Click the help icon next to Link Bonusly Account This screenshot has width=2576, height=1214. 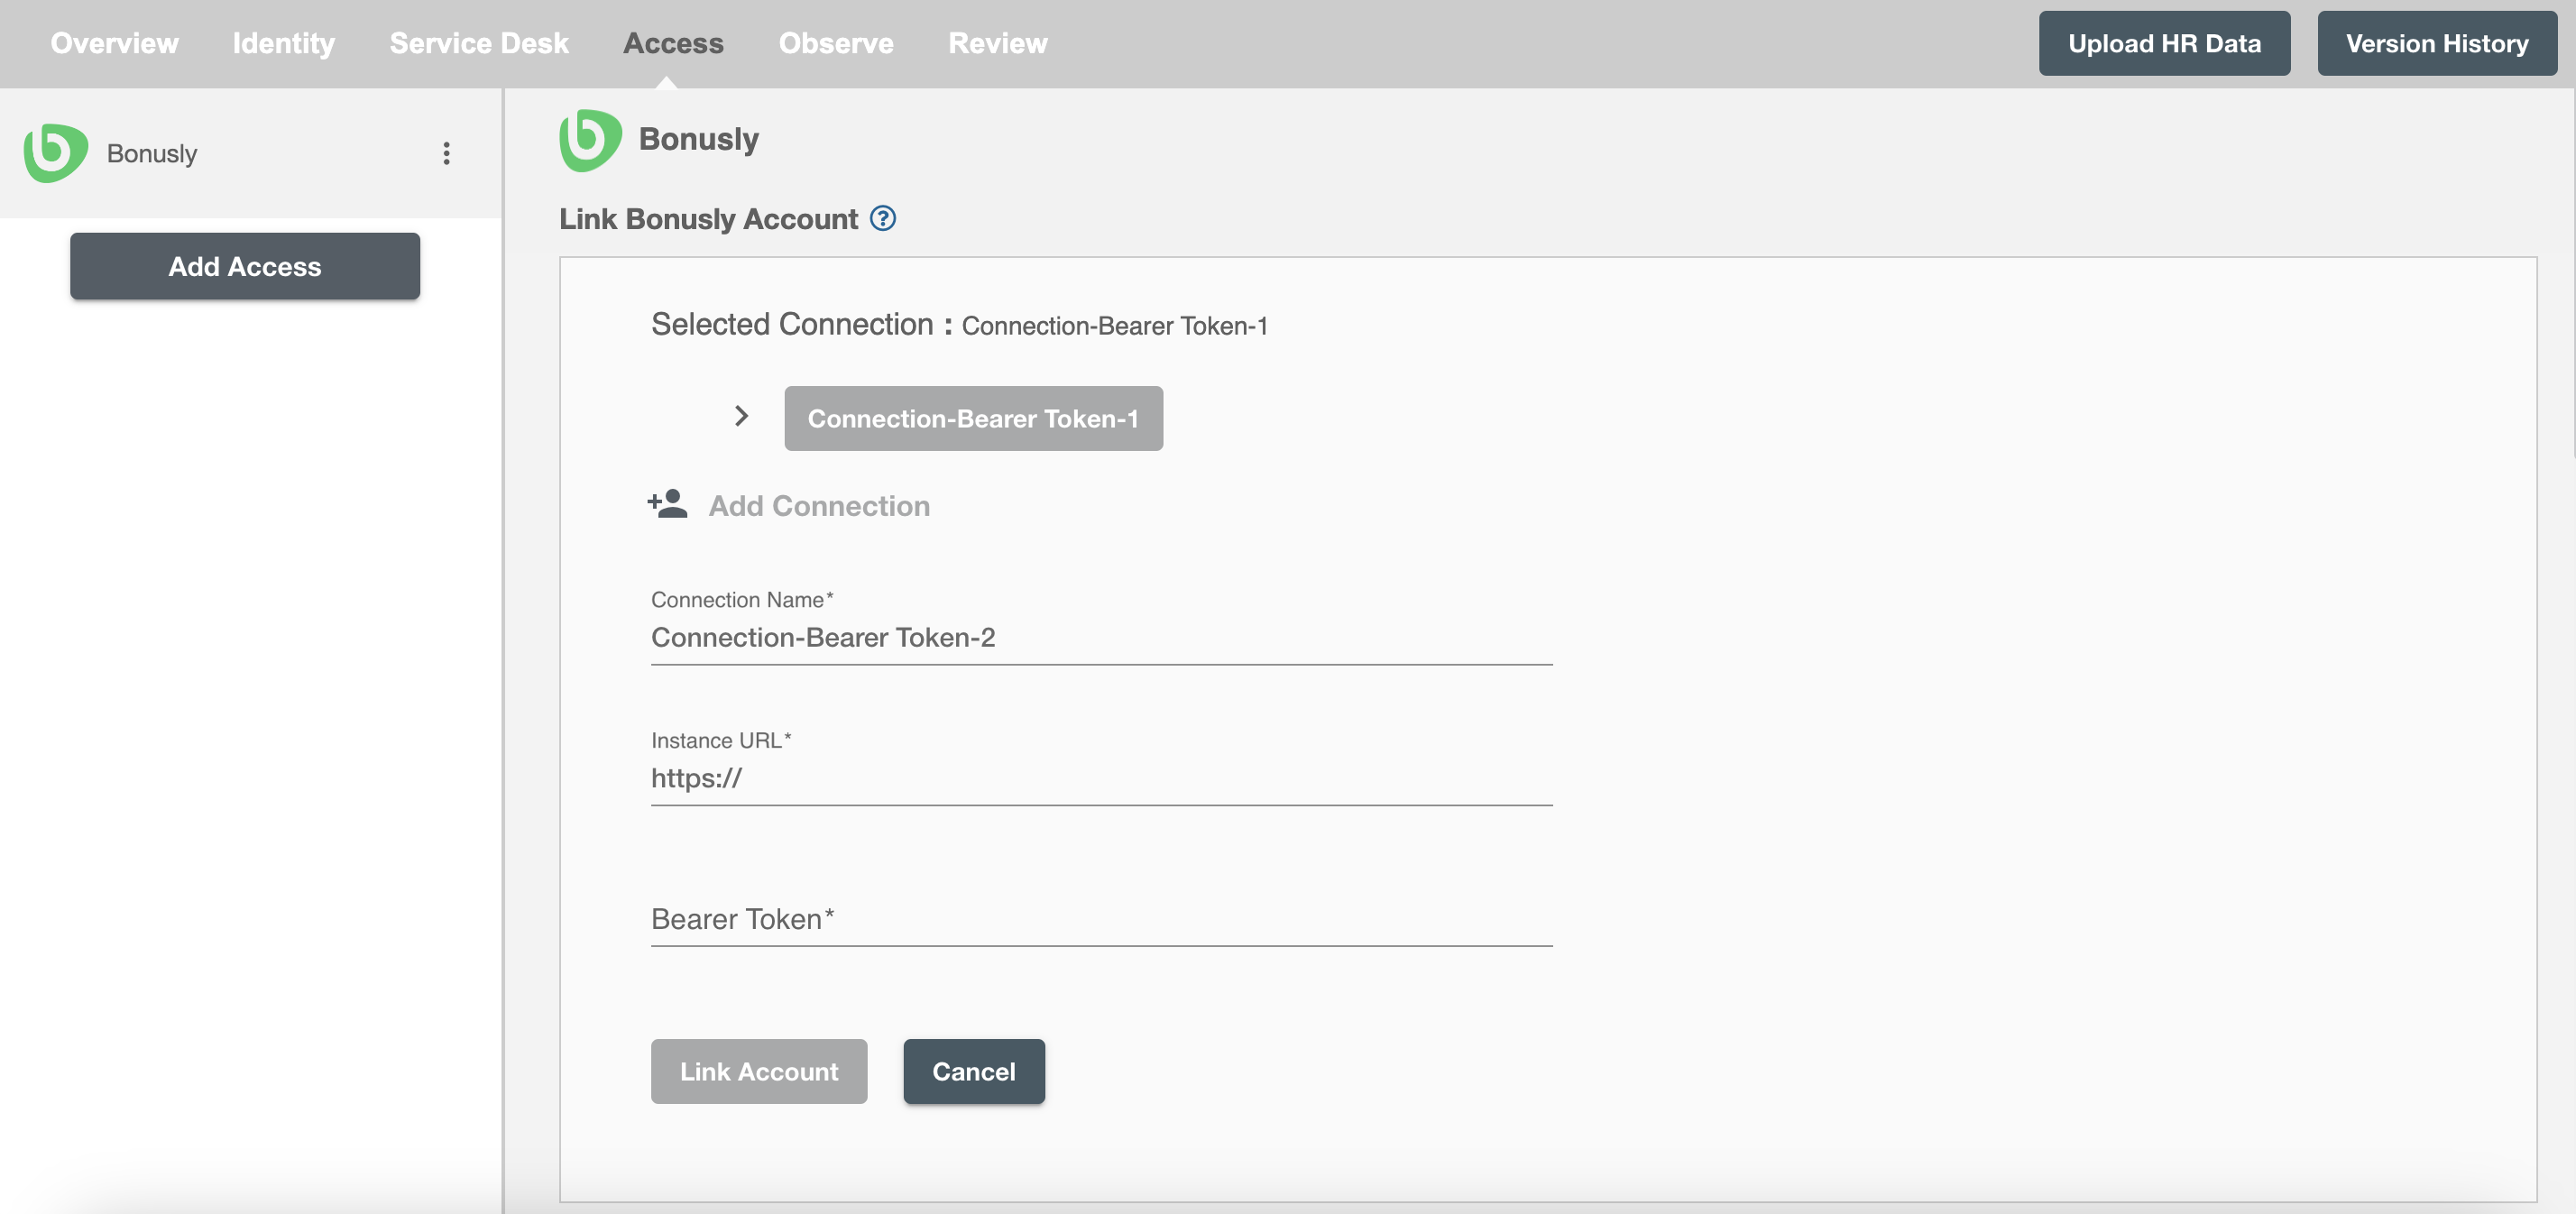884,216
